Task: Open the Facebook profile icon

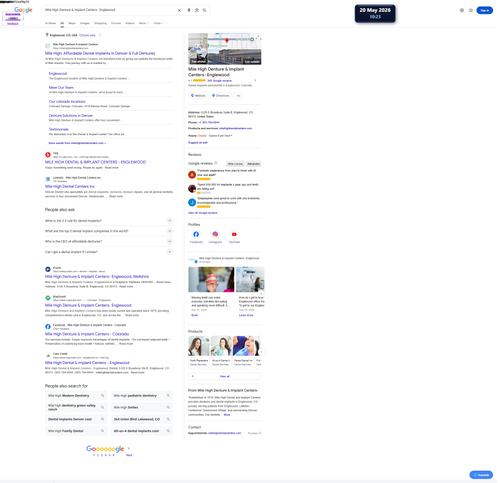Action: (196, 234)
